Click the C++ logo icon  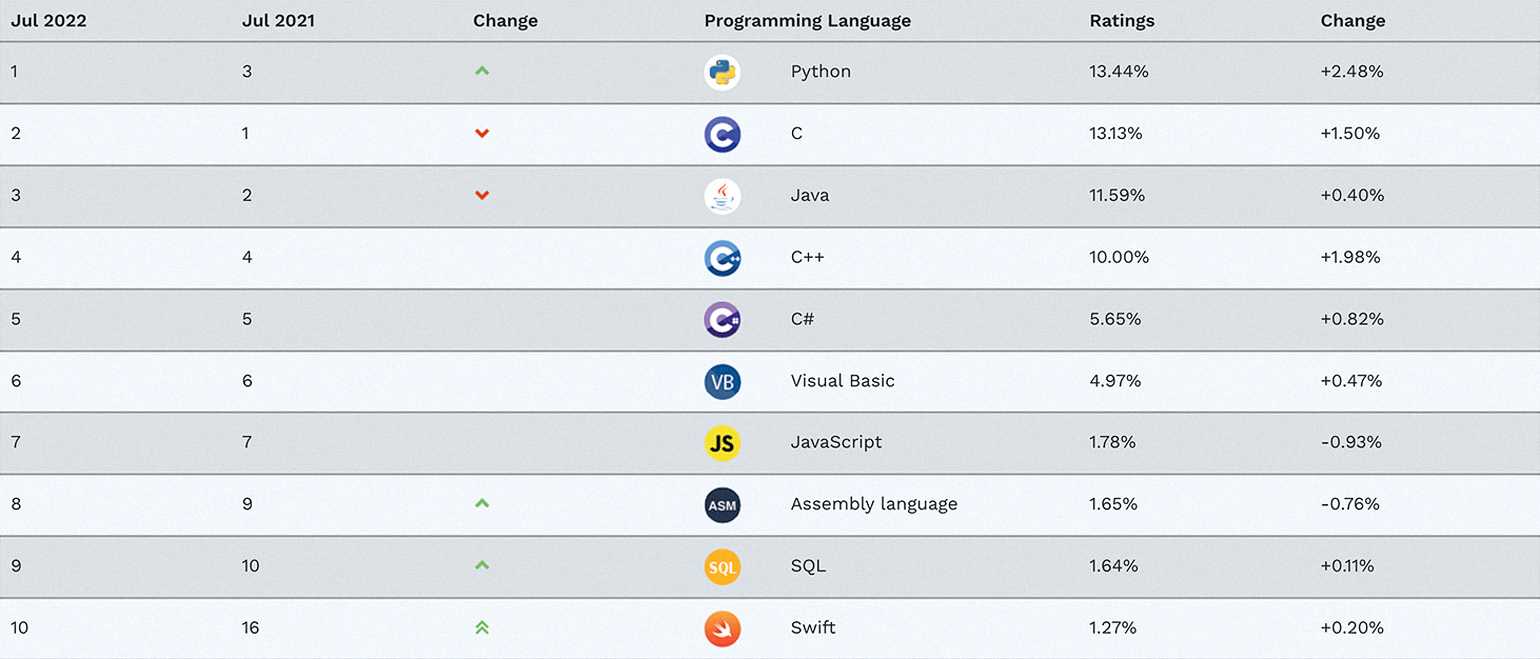722,258
